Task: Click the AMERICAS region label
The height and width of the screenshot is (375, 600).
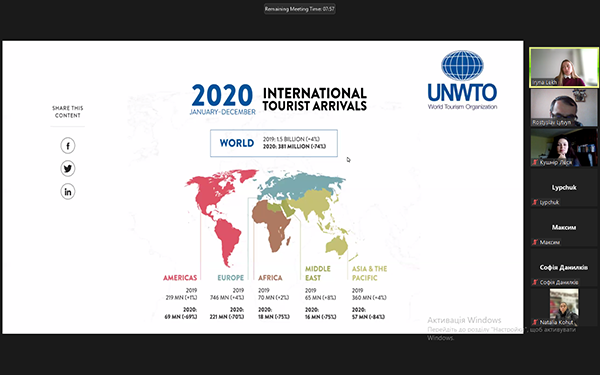Action: pyautogui.click(x=180, y=278)
